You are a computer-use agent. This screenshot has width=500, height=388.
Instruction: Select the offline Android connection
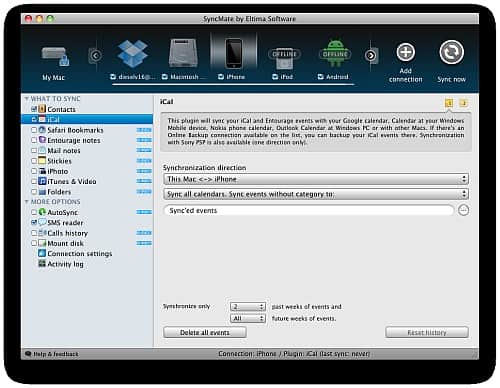tap(335, 53)
